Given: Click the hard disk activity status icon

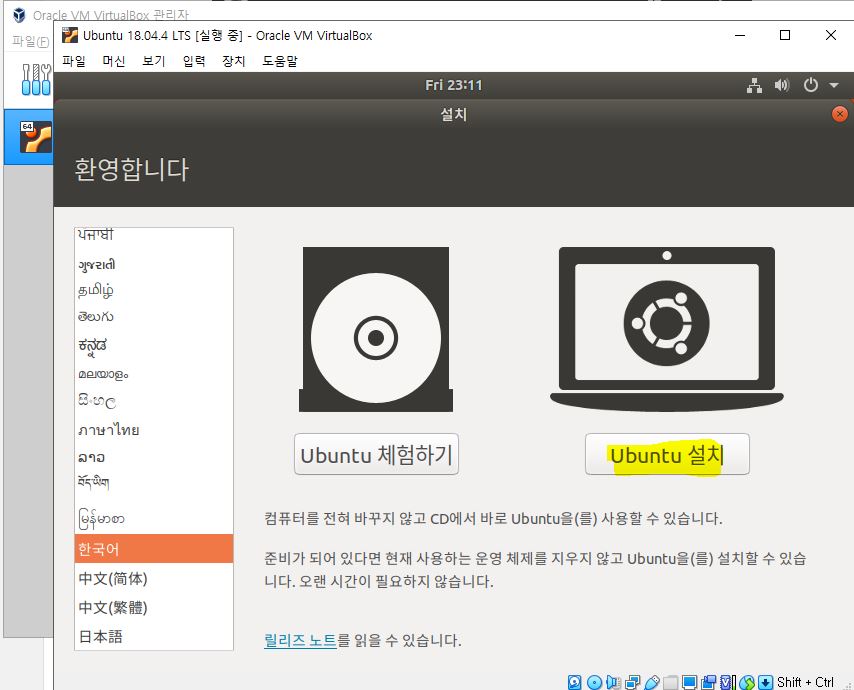Looking at the screenshot, I should [575, 682].
